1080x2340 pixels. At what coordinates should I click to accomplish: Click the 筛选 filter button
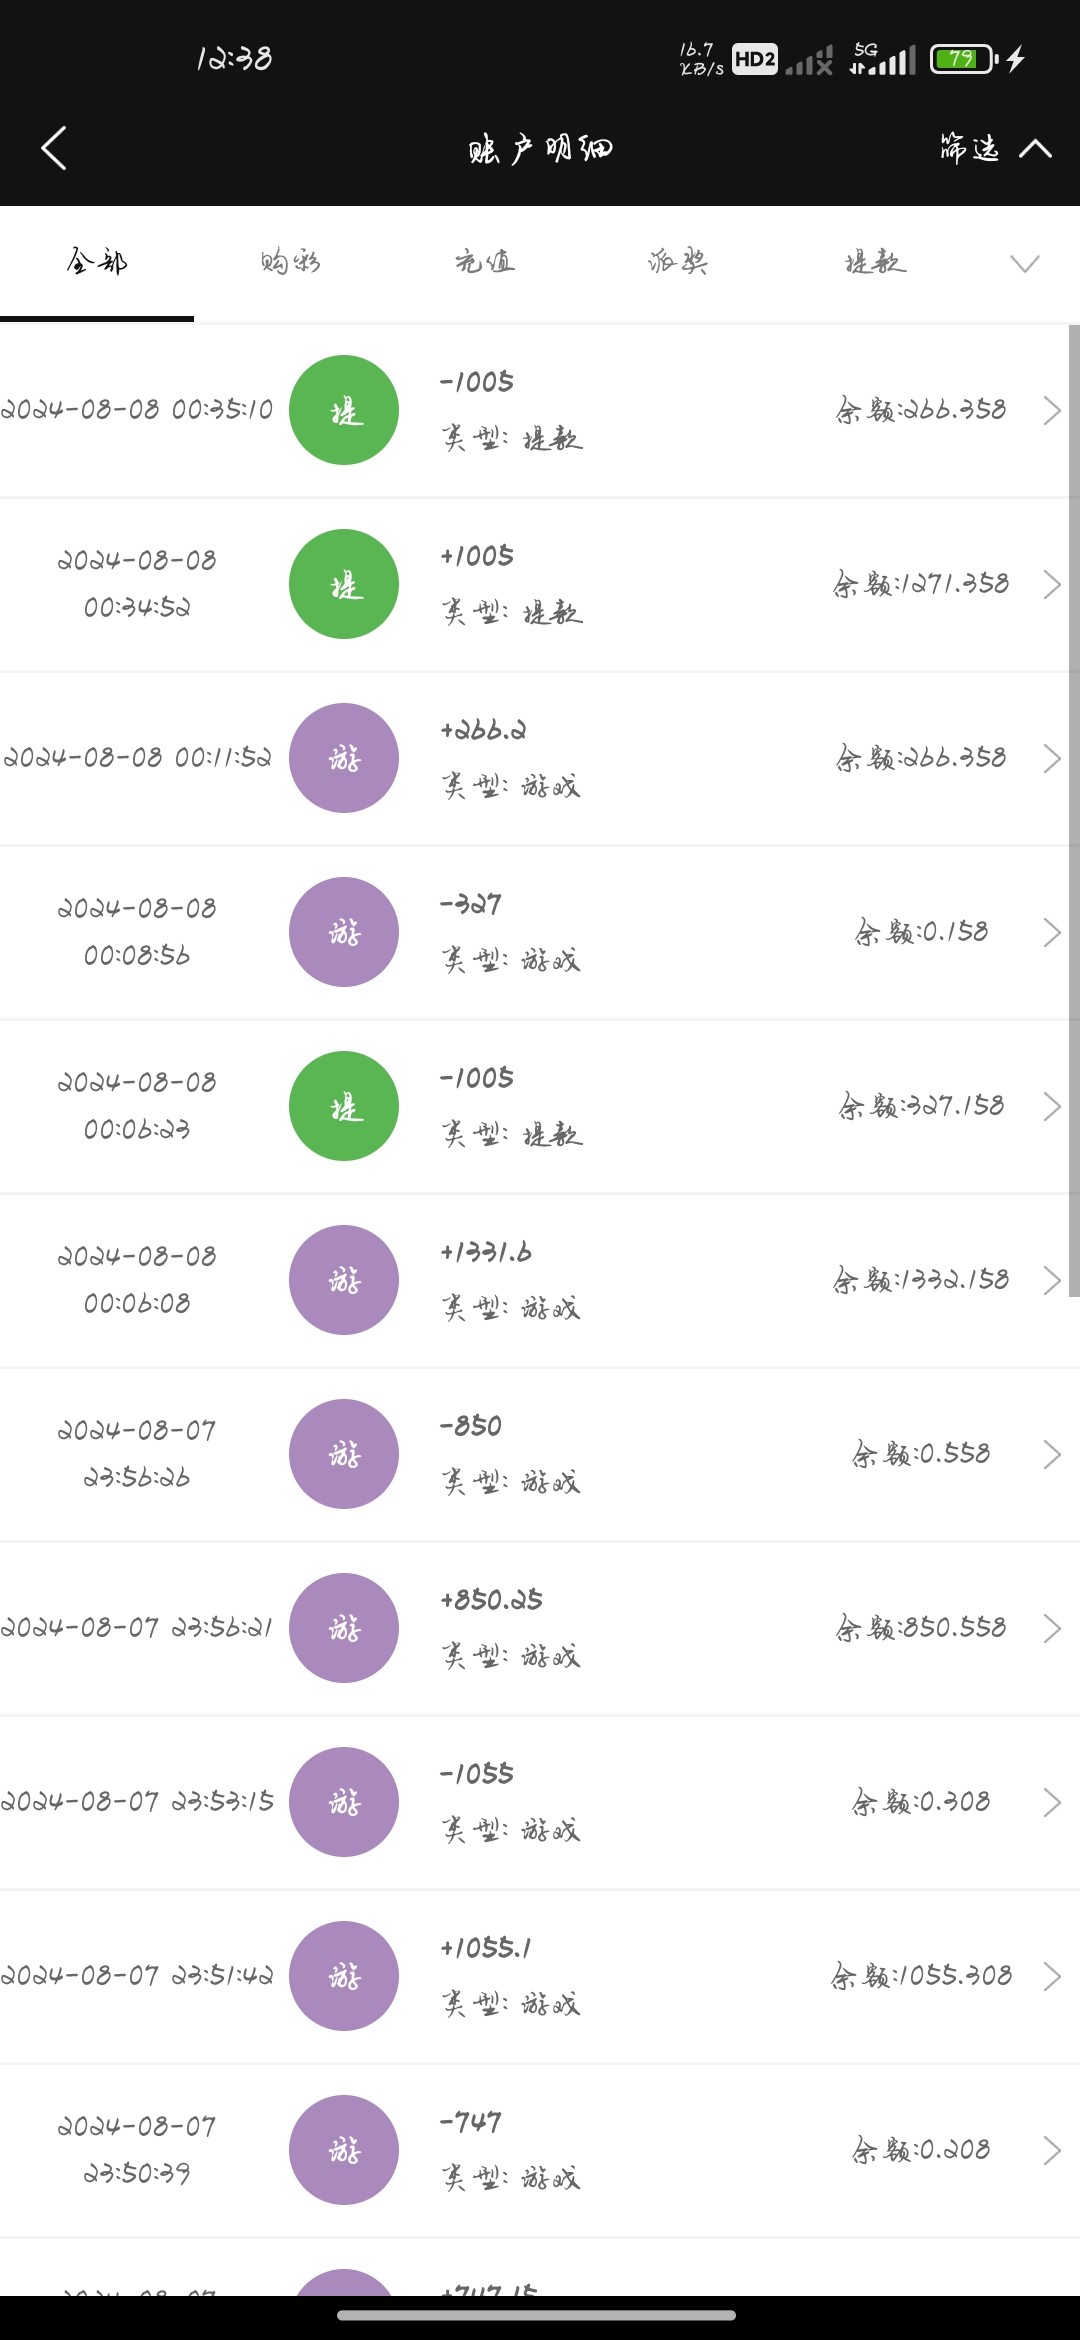tap(969, 149)
